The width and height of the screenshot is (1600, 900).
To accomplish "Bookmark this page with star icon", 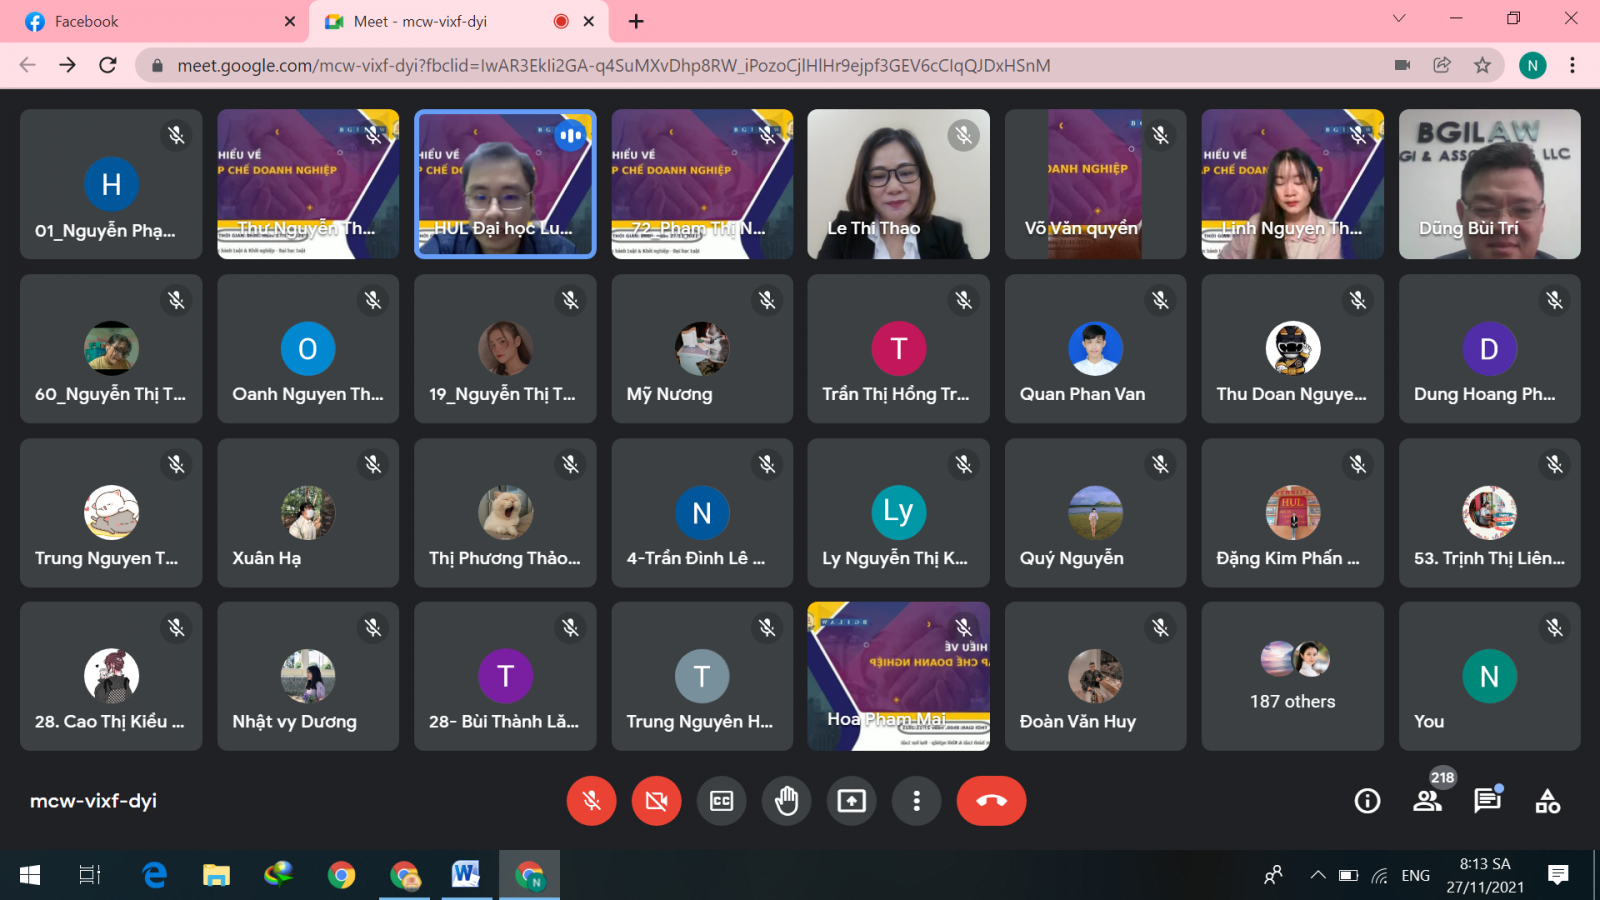I will tap(1482, 65).
